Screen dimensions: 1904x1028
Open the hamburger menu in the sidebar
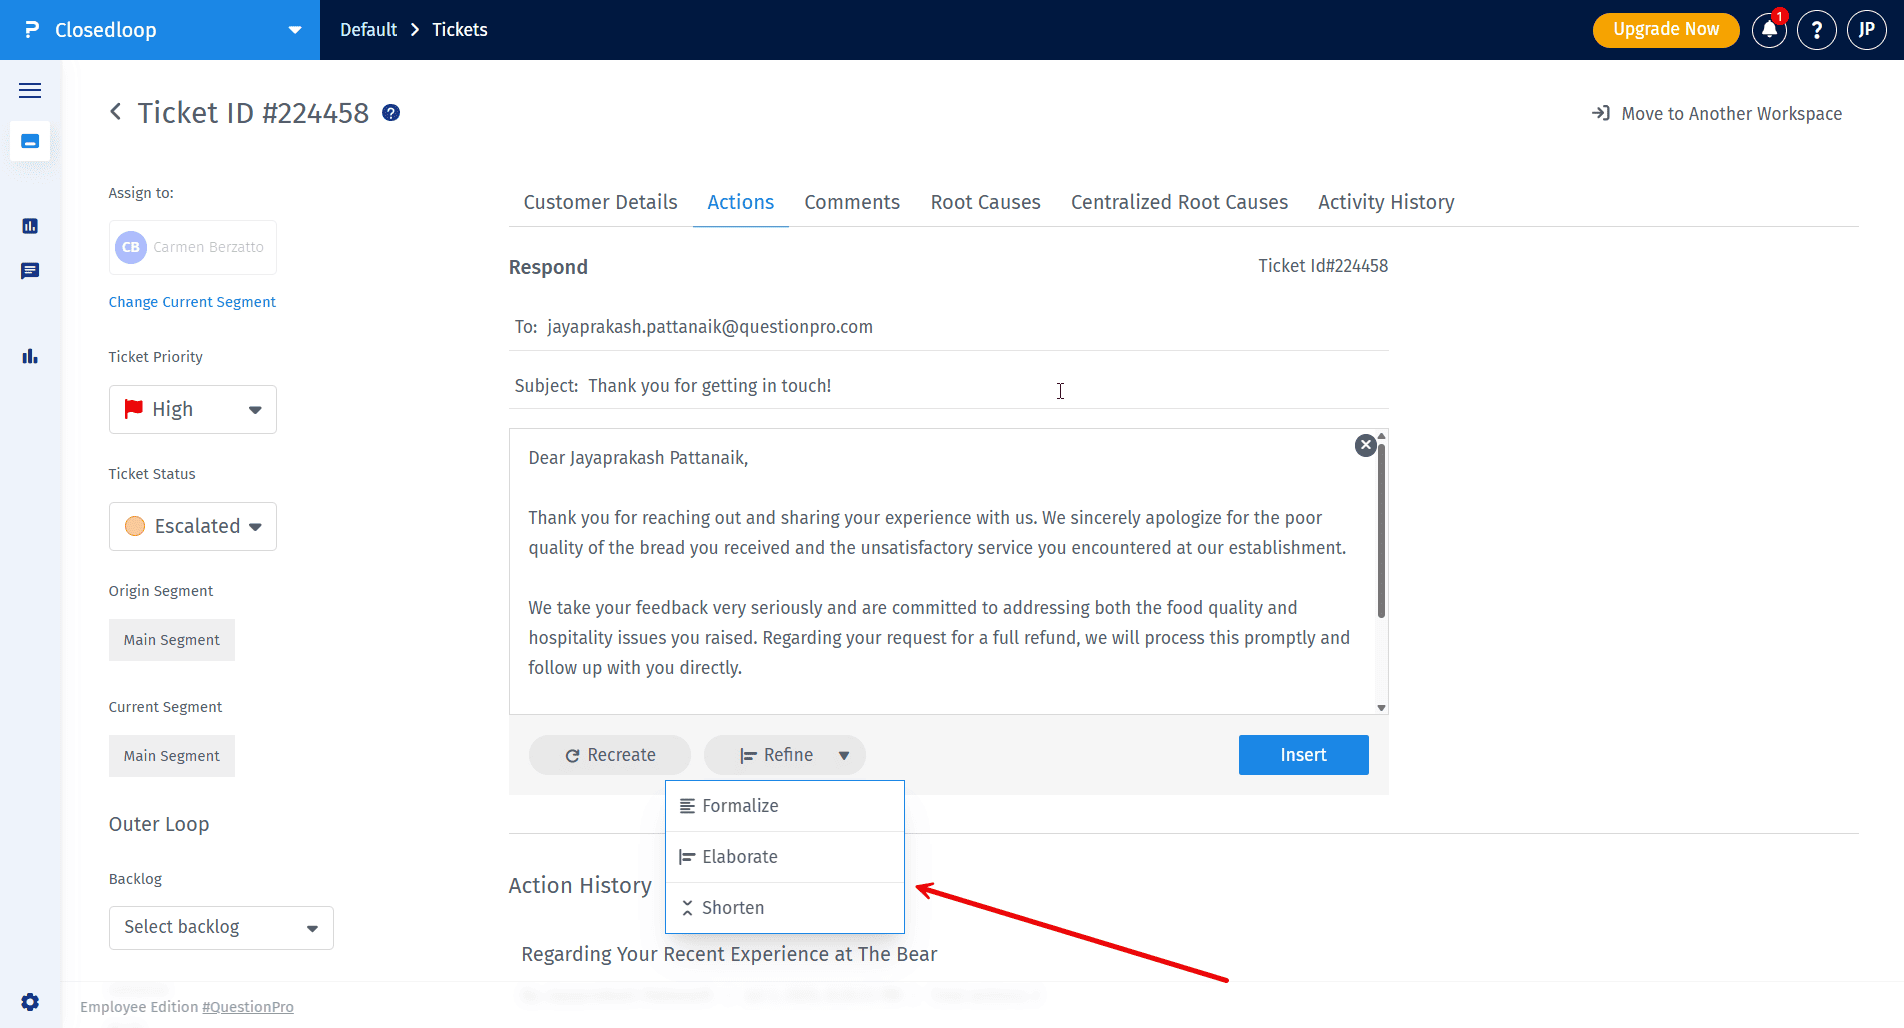(x=30, y=91)
